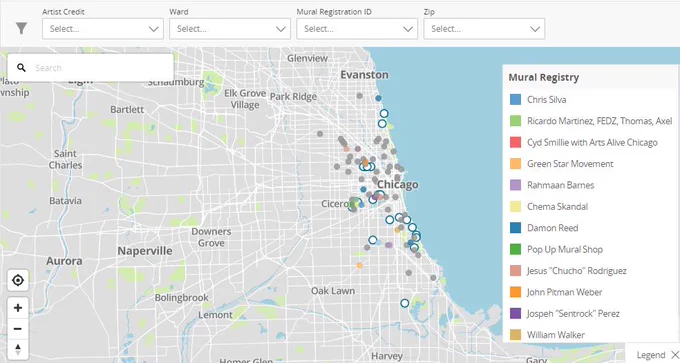This screenshot has width=680, height=363.
Task: Click the filter funnel icon
Action: [21, 28]
